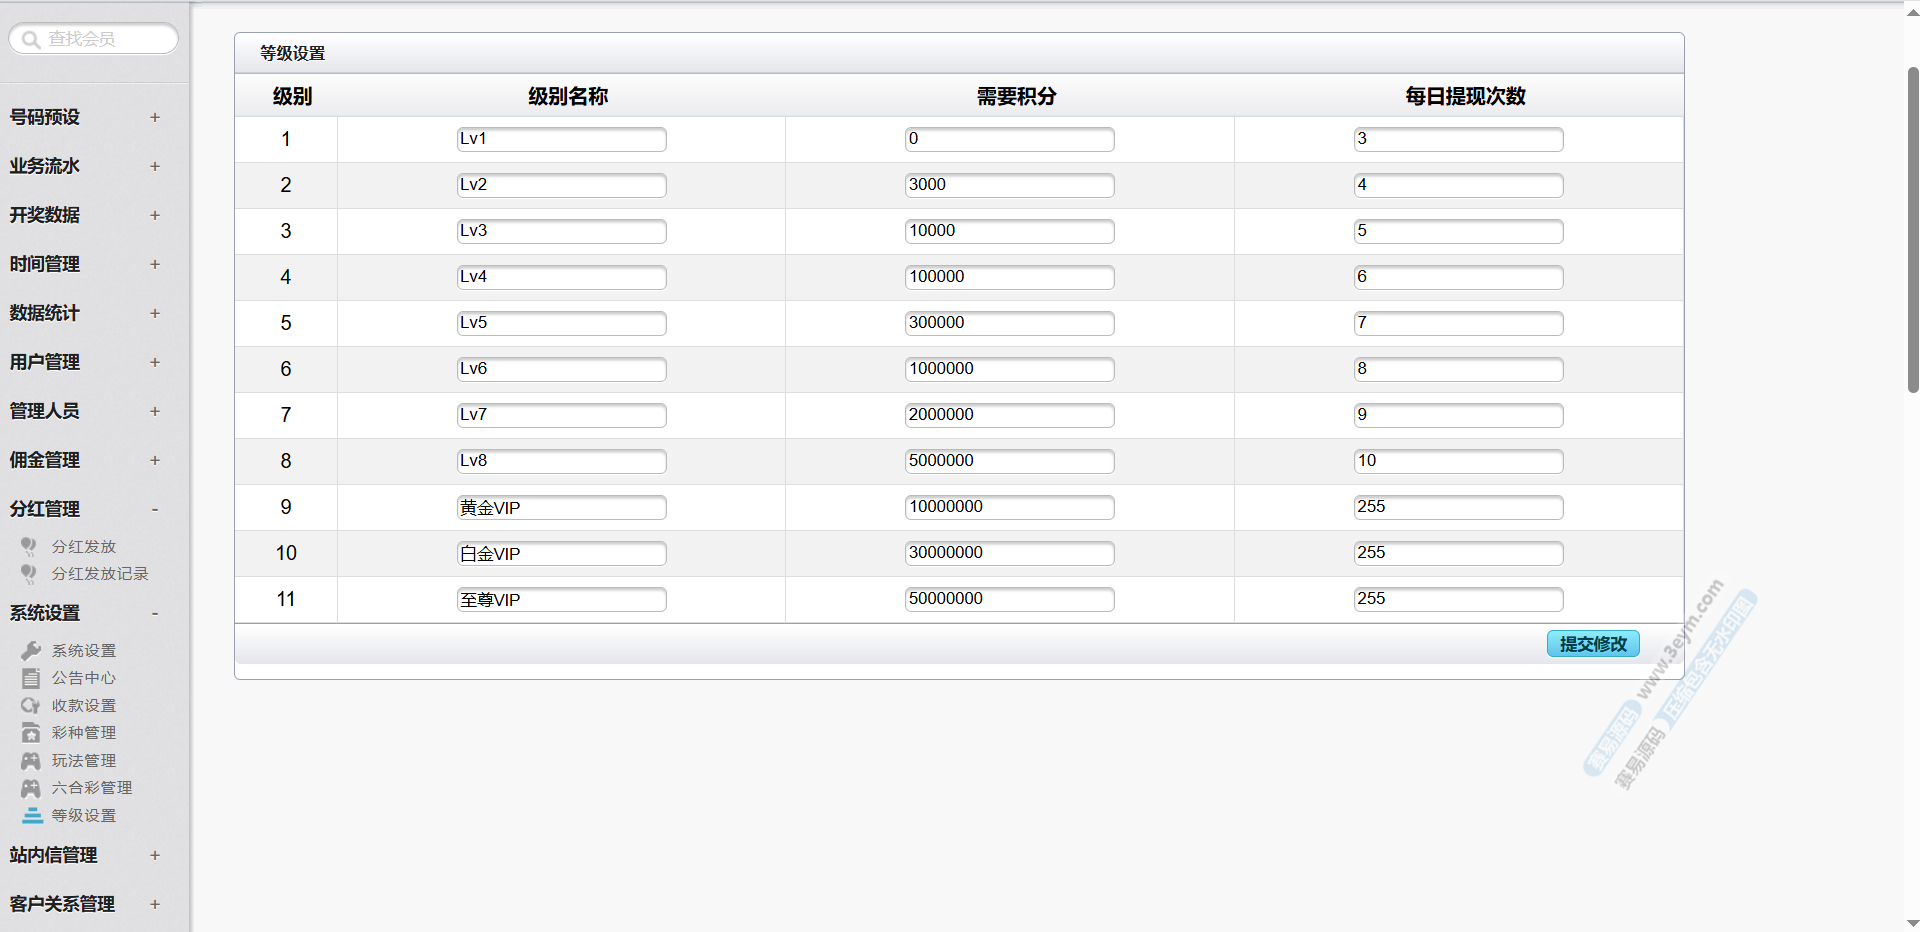Click the 提交修改 submit button
The image size is (1920, 932).
click(x=1593, y=644)
